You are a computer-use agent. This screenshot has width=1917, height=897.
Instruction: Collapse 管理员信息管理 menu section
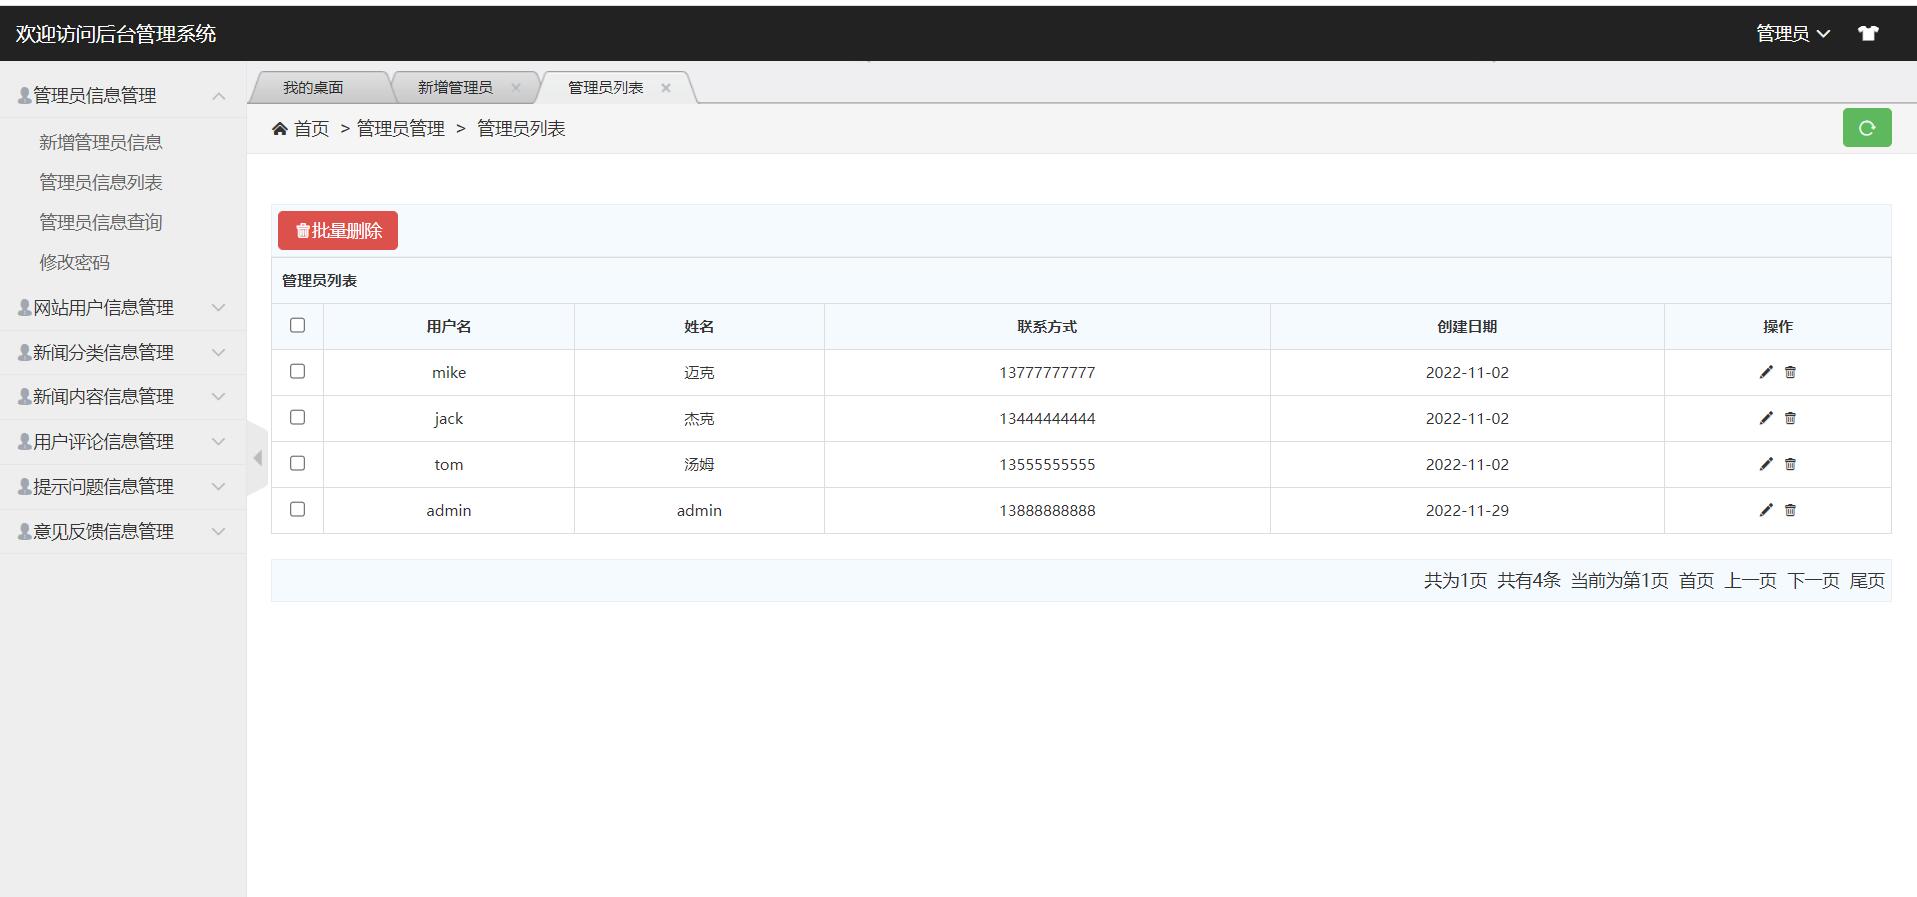tap(123, 95)
